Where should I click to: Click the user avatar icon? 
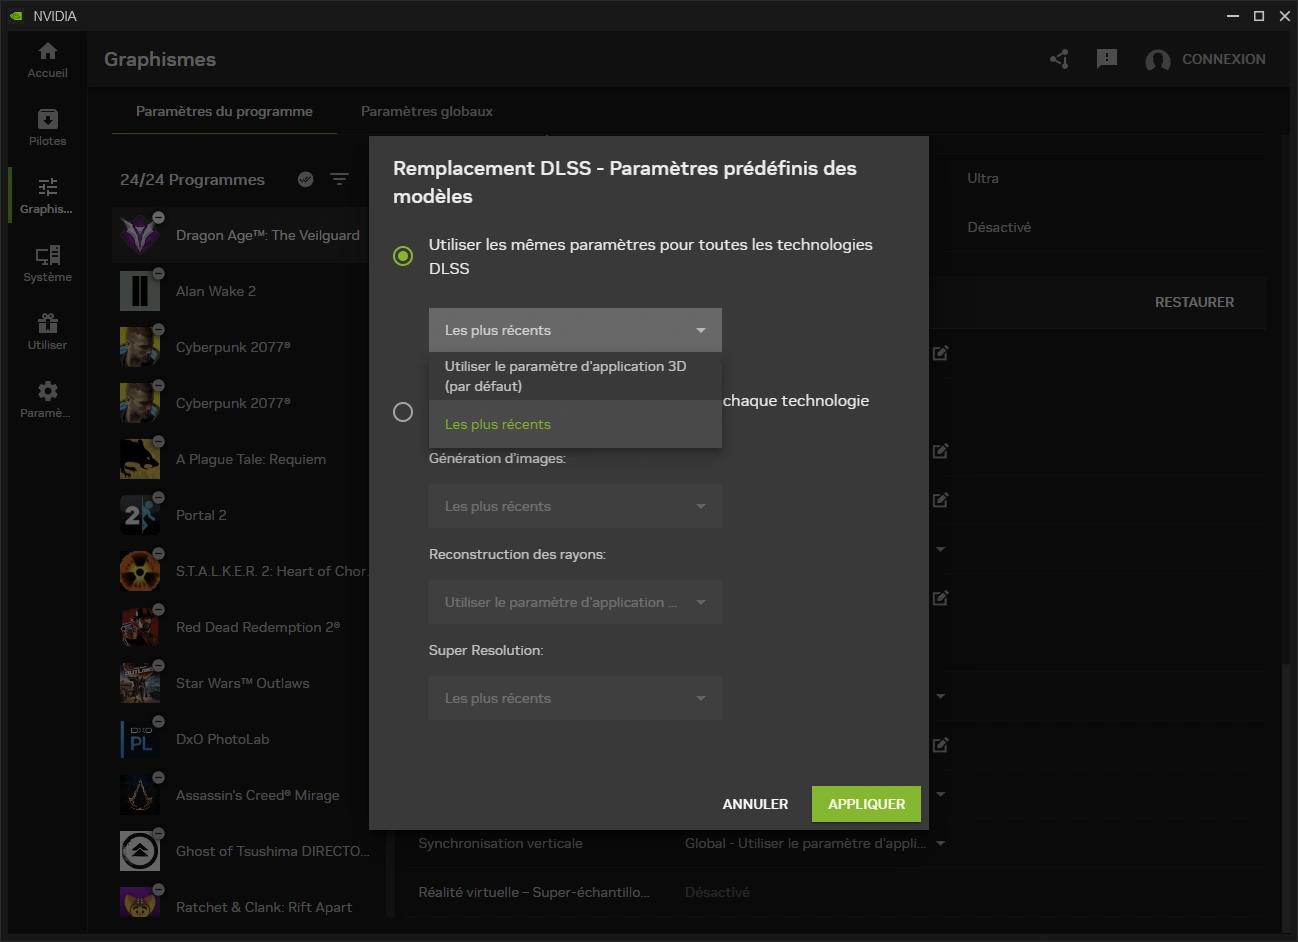(1158, 60)
